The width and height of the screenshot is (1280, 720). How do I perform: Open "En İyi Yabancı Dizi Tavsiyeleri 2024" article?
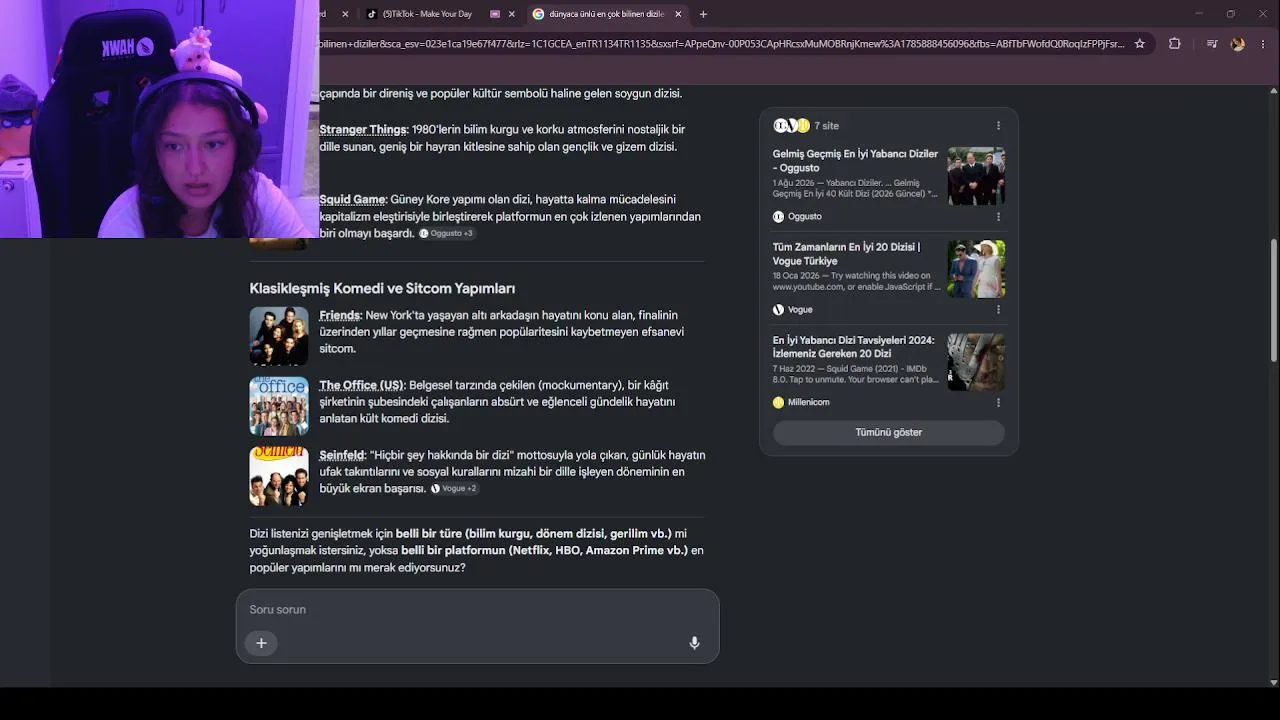(x=854, y=347)
